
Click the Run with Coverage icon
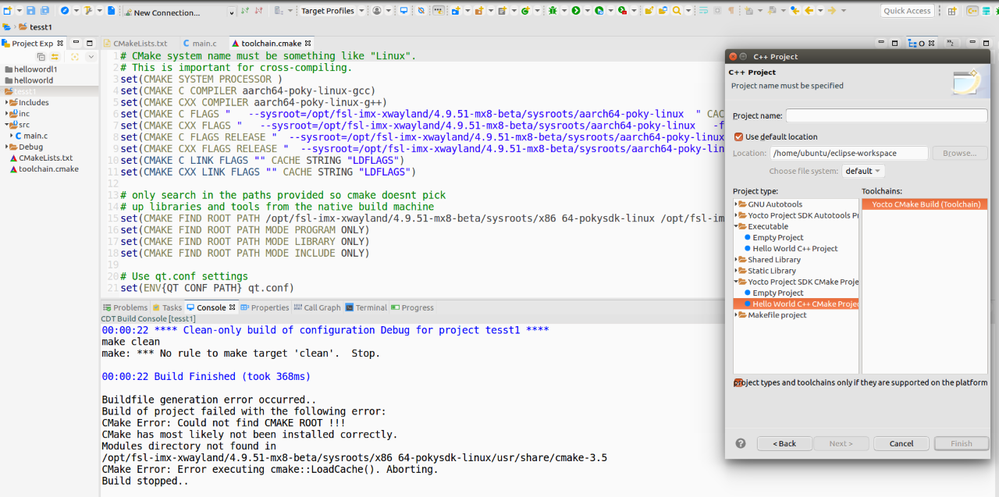(x=600, y=11)
